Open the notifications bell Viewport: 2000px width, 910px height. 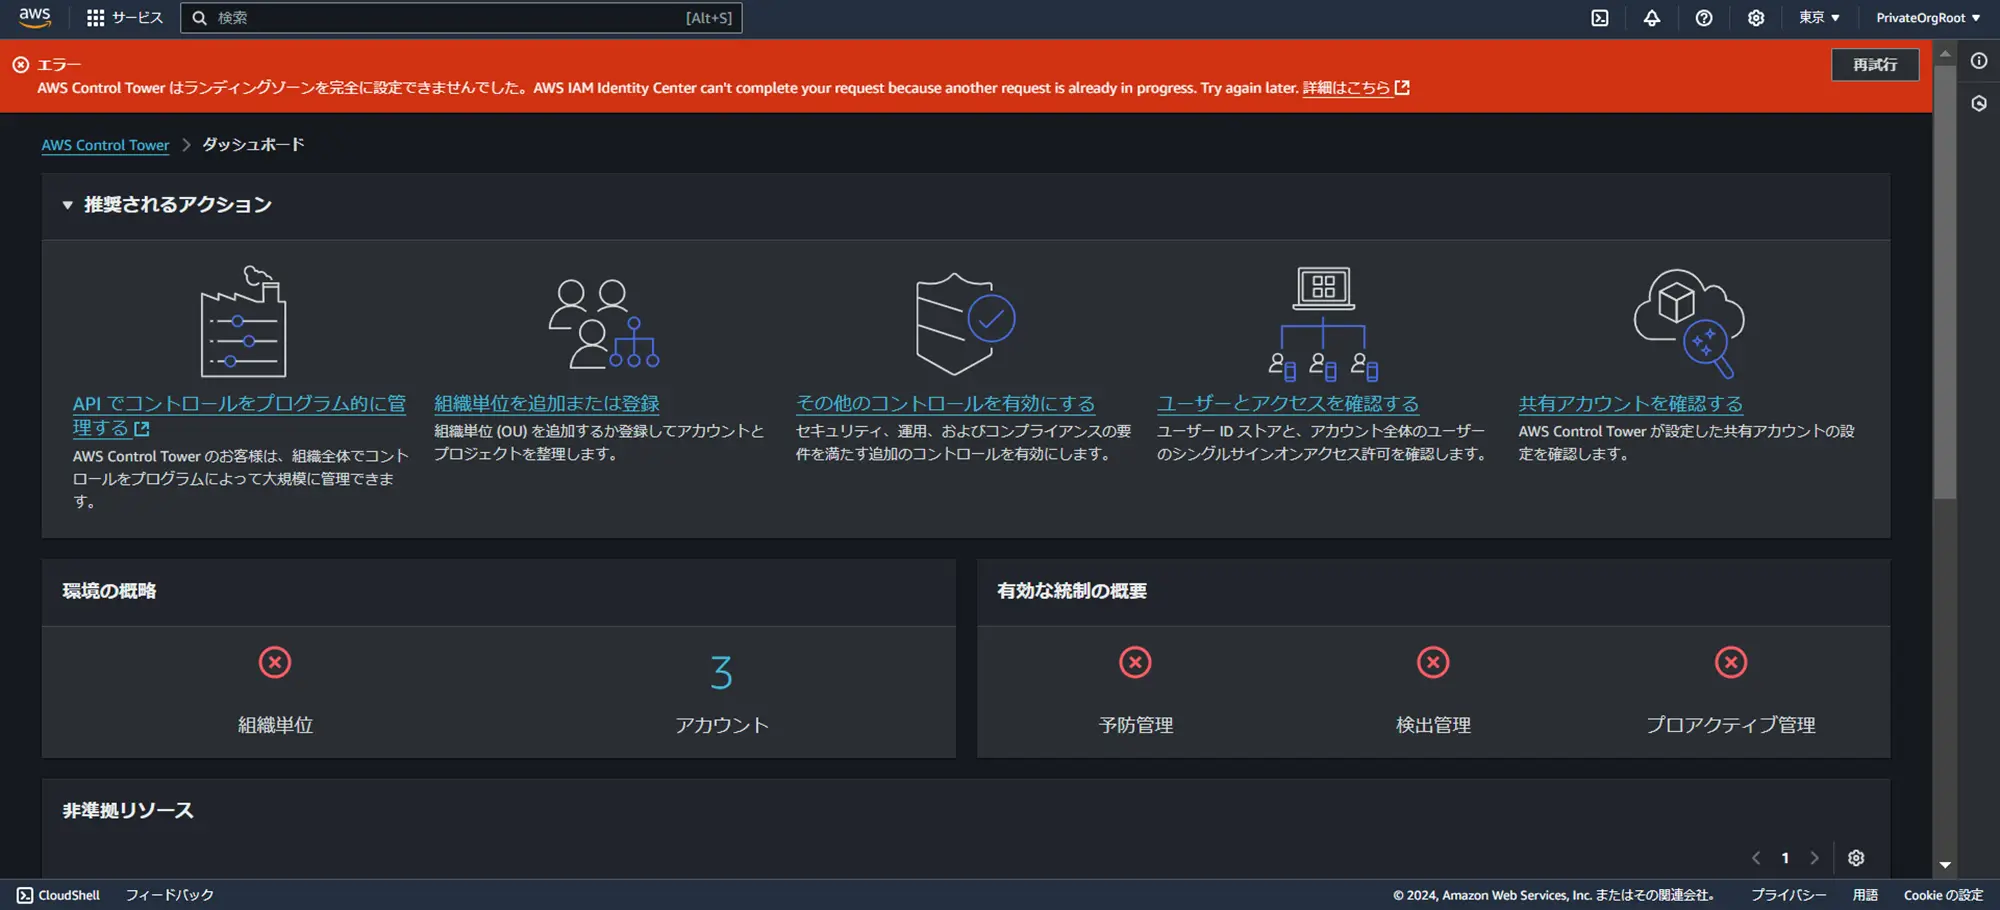tap(1652, 18)
